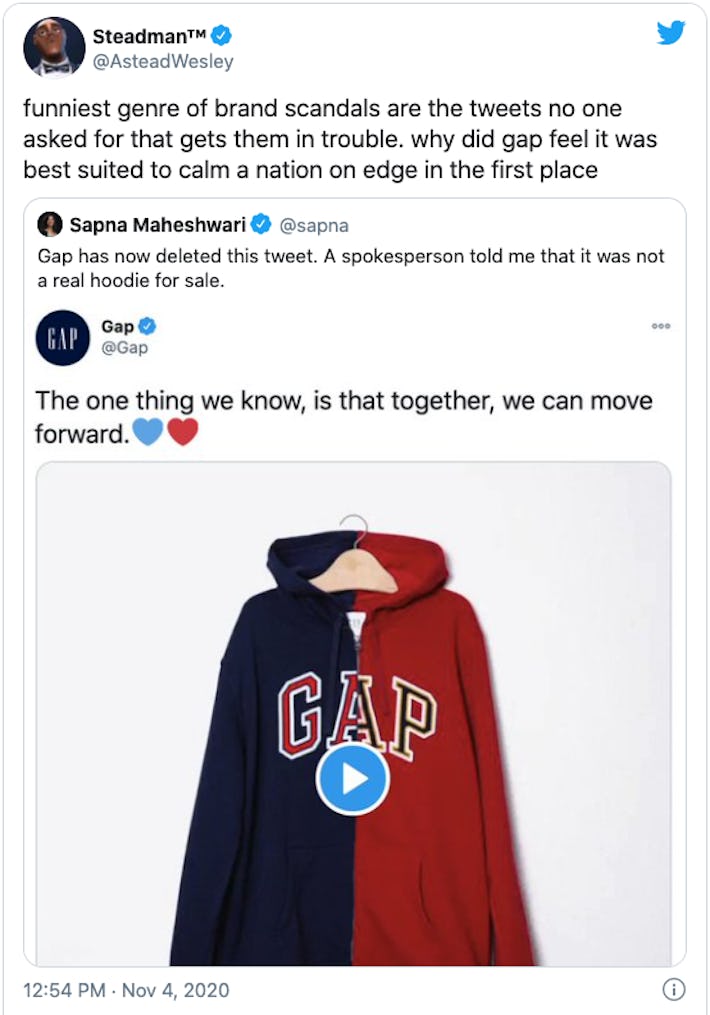Click the Gap verified badge

[x=149, y=326]
